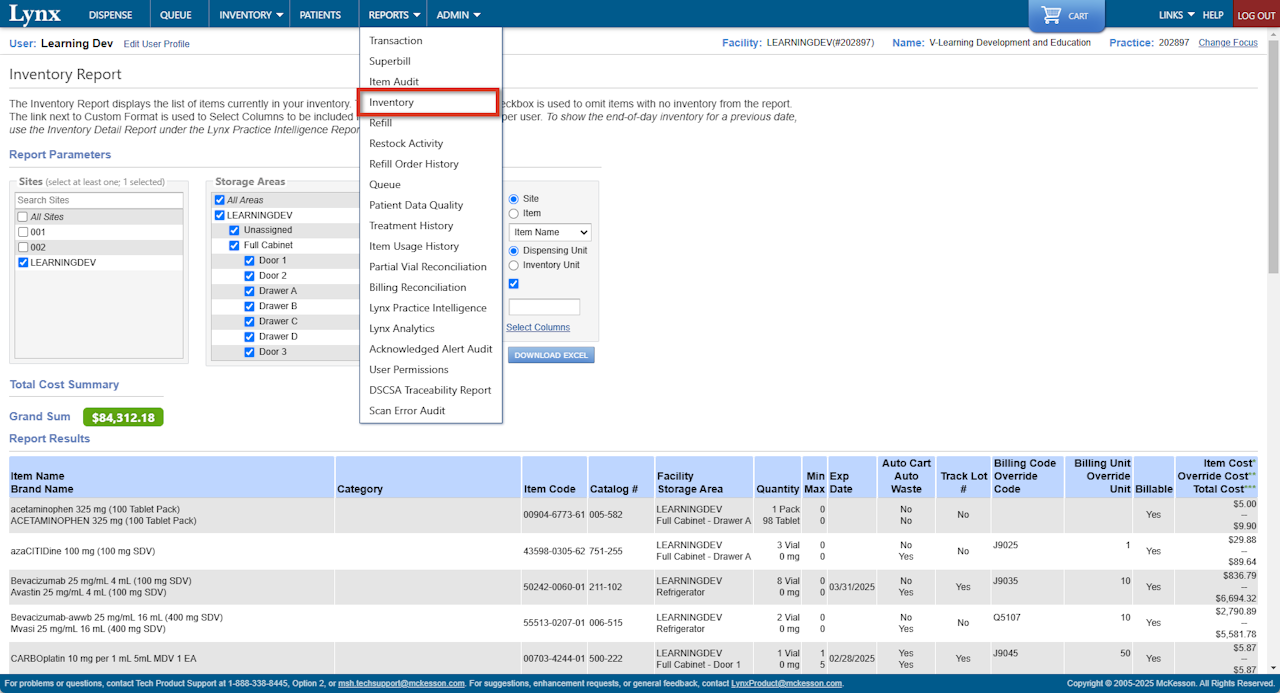Choose the Inventory Unit radio option
Screen dimensions: 1280x693
pos(514,265)
